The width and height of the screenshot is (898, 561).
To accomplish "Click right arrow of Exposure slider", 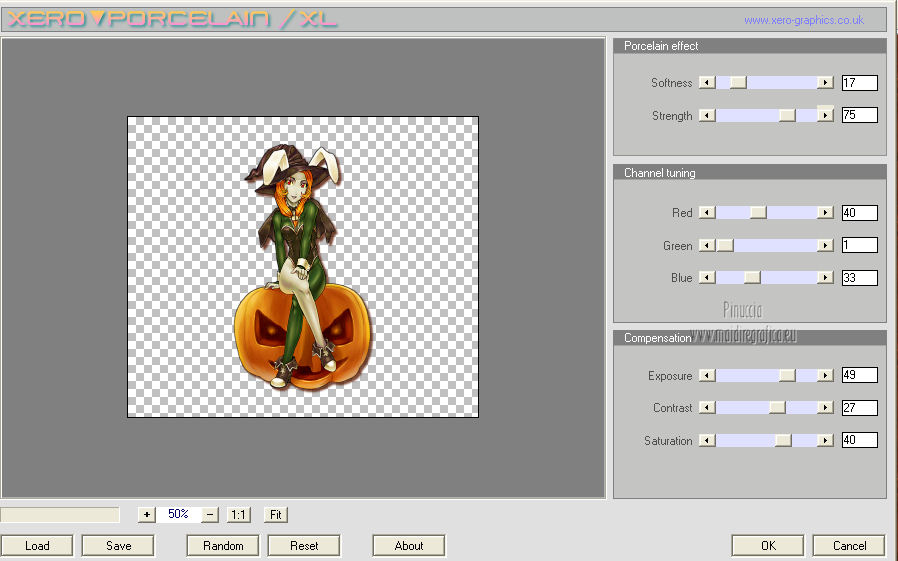I will tap(825, 376).
